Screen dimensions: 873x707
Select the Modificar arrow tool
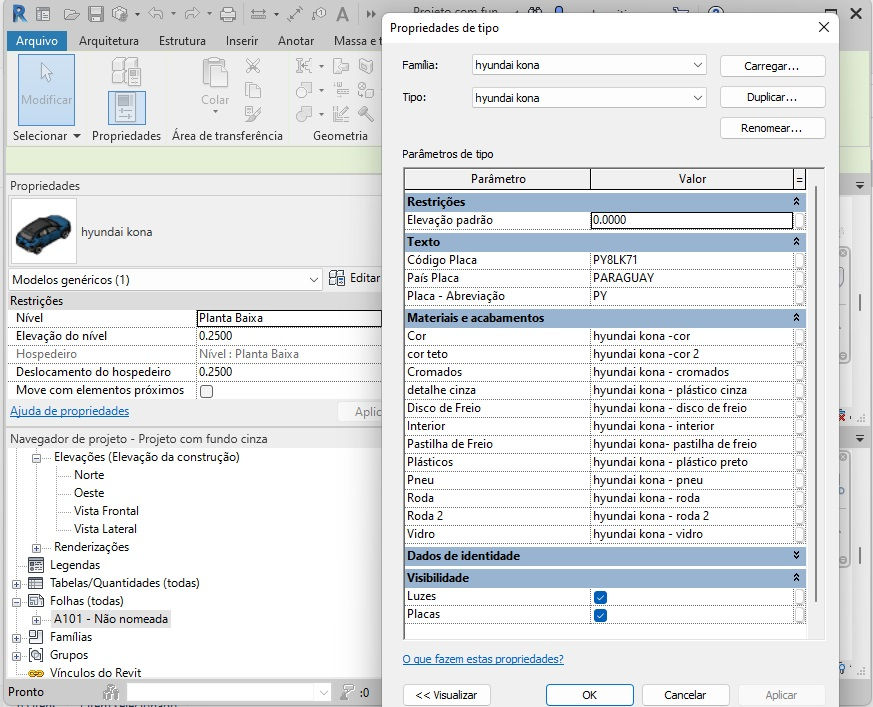46,89
